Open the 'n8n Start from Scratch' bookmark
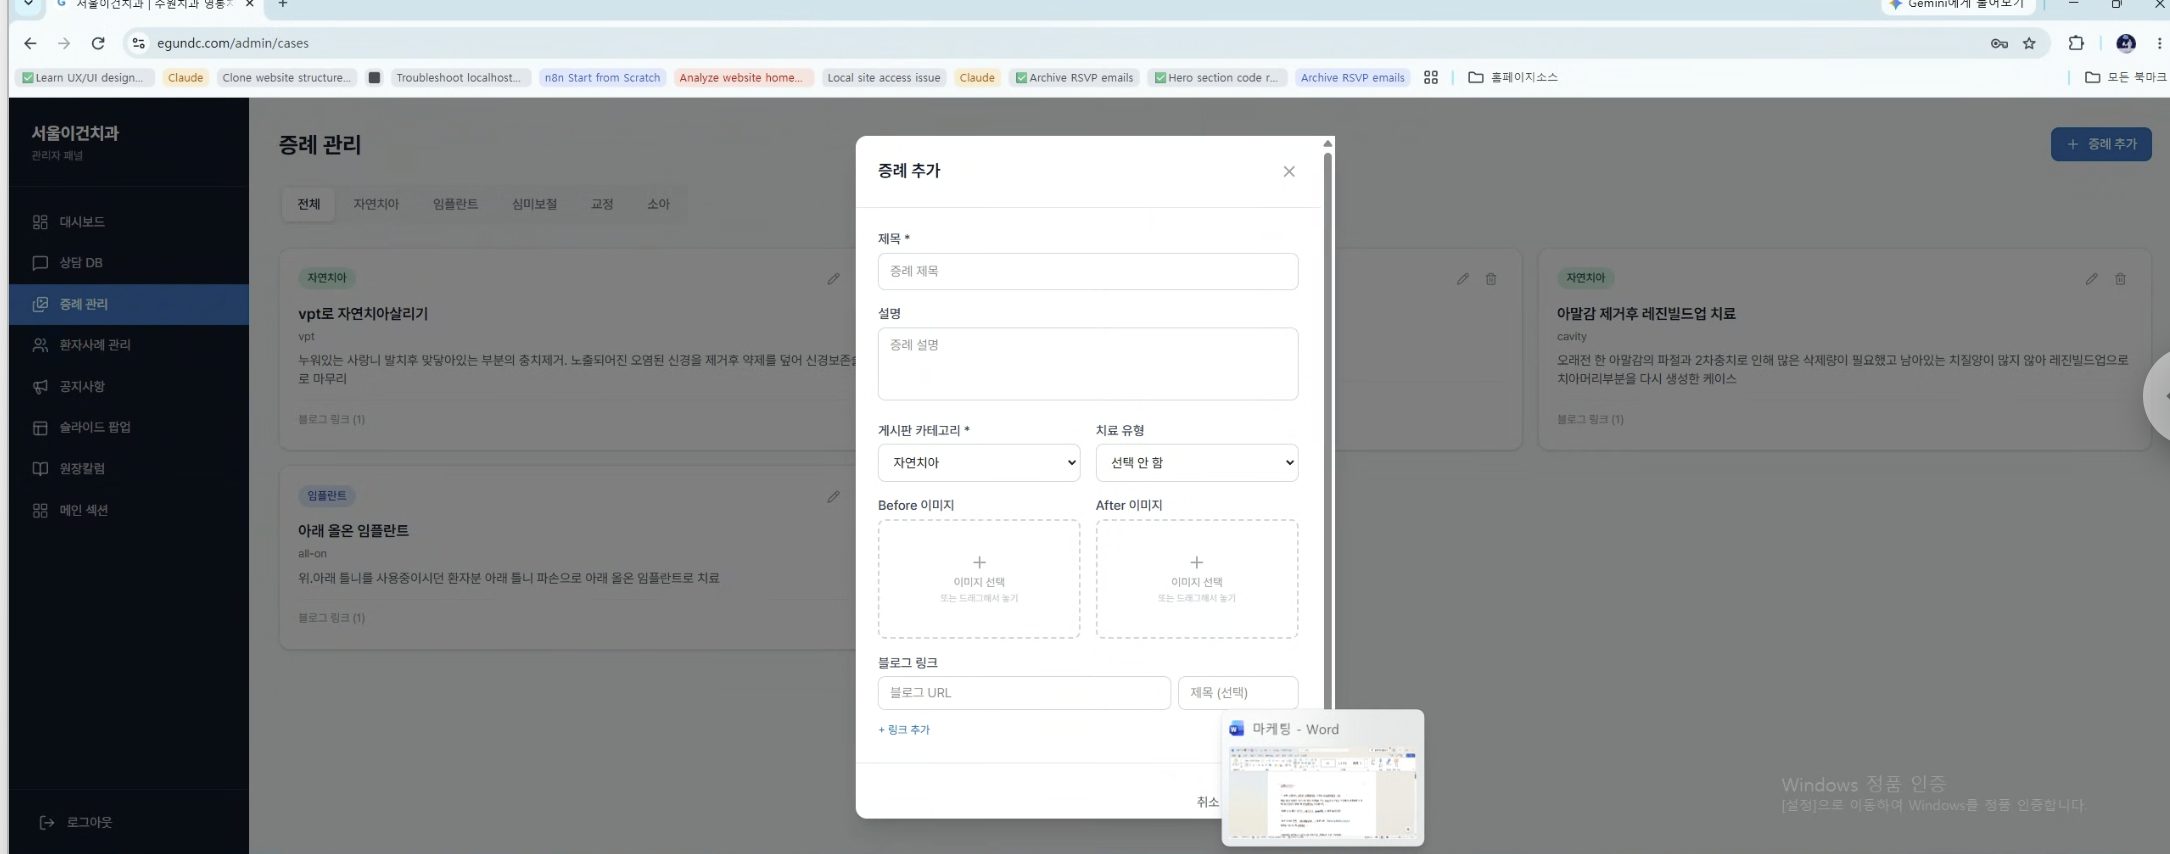 602,77
